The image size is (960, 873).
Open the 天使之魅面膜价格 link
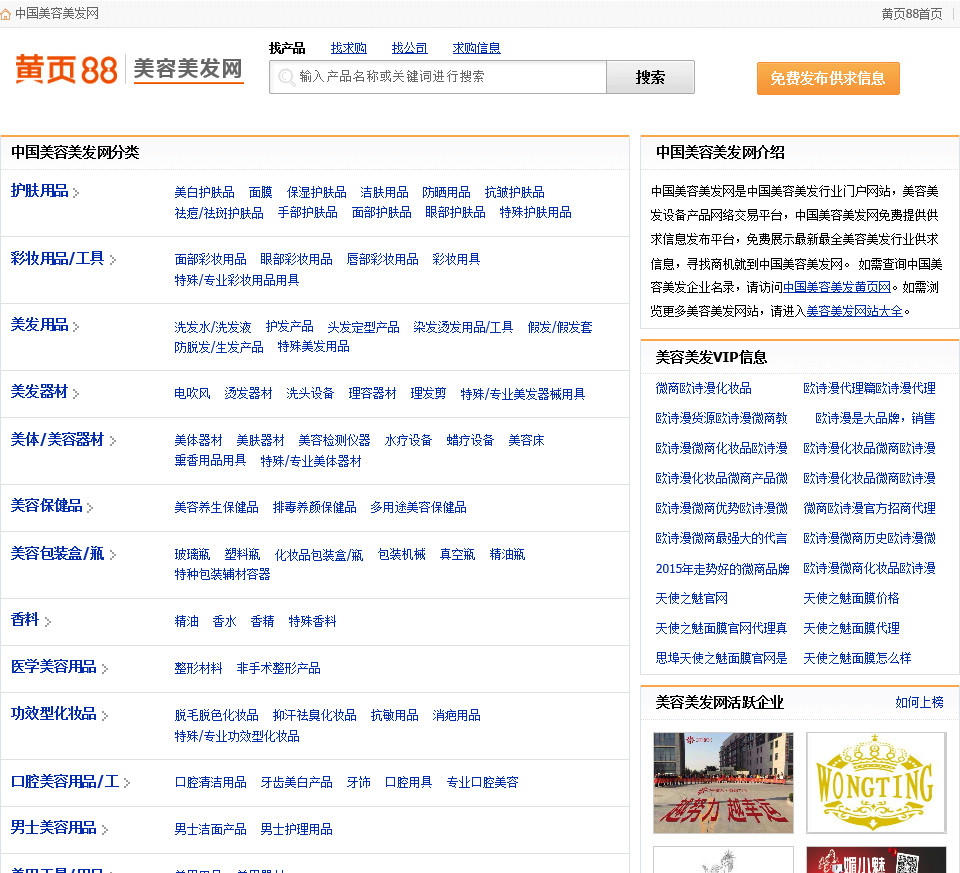[x=851, y=598]
